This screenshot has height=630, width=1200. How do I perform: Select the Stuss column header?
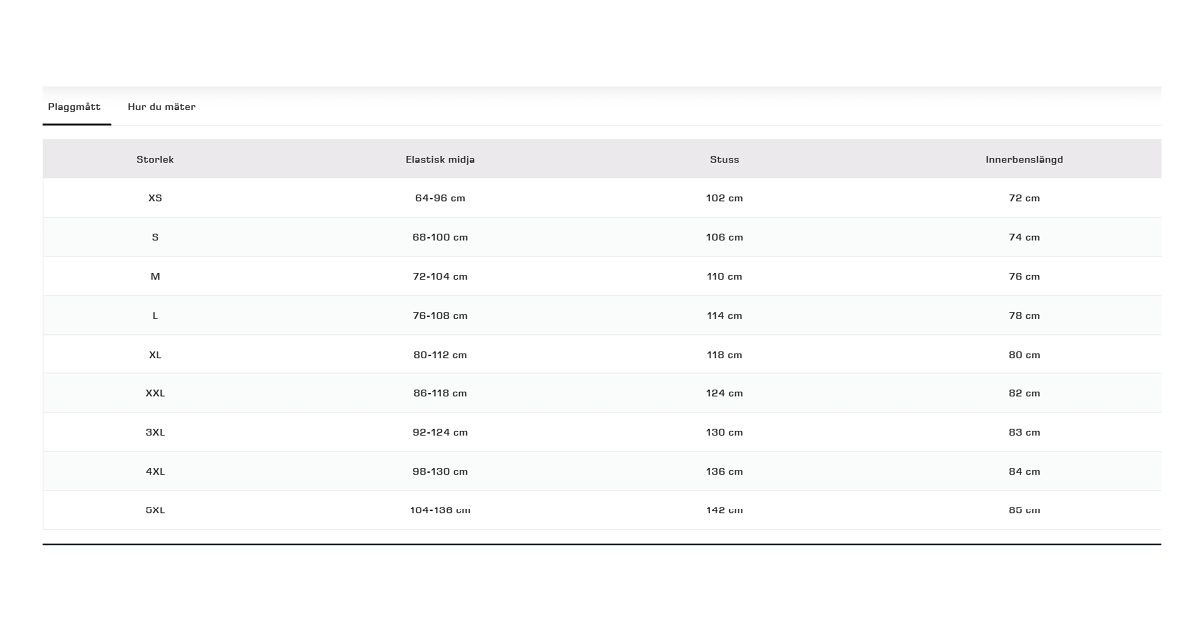(x=724, y=160)
